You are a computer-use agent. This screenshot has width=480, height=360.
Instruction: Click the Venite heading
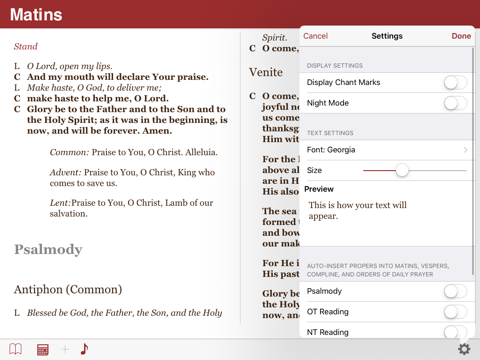point(266,72)
